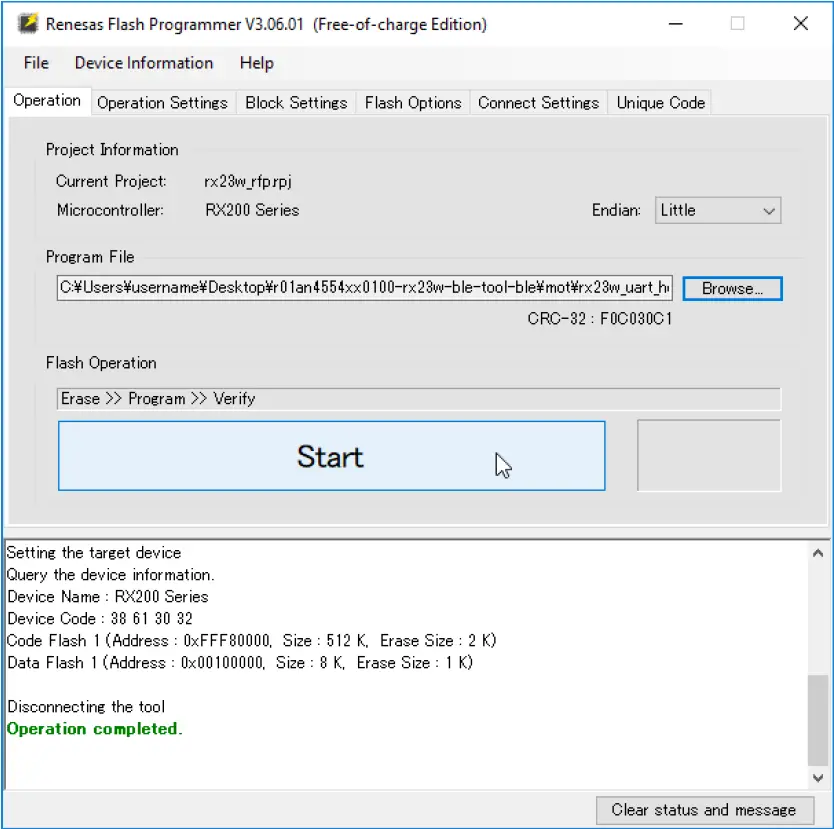Open the Unique Code tab
The height and width of the screenshot is (829, 834).
pos(659,102)
